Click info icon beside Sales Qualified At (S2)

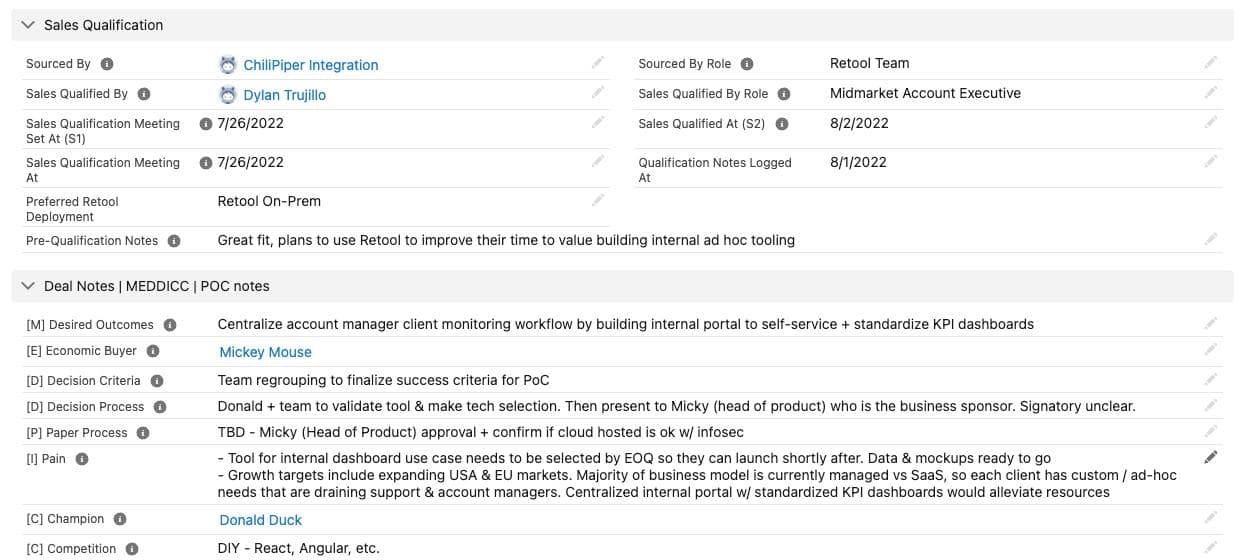782,124
